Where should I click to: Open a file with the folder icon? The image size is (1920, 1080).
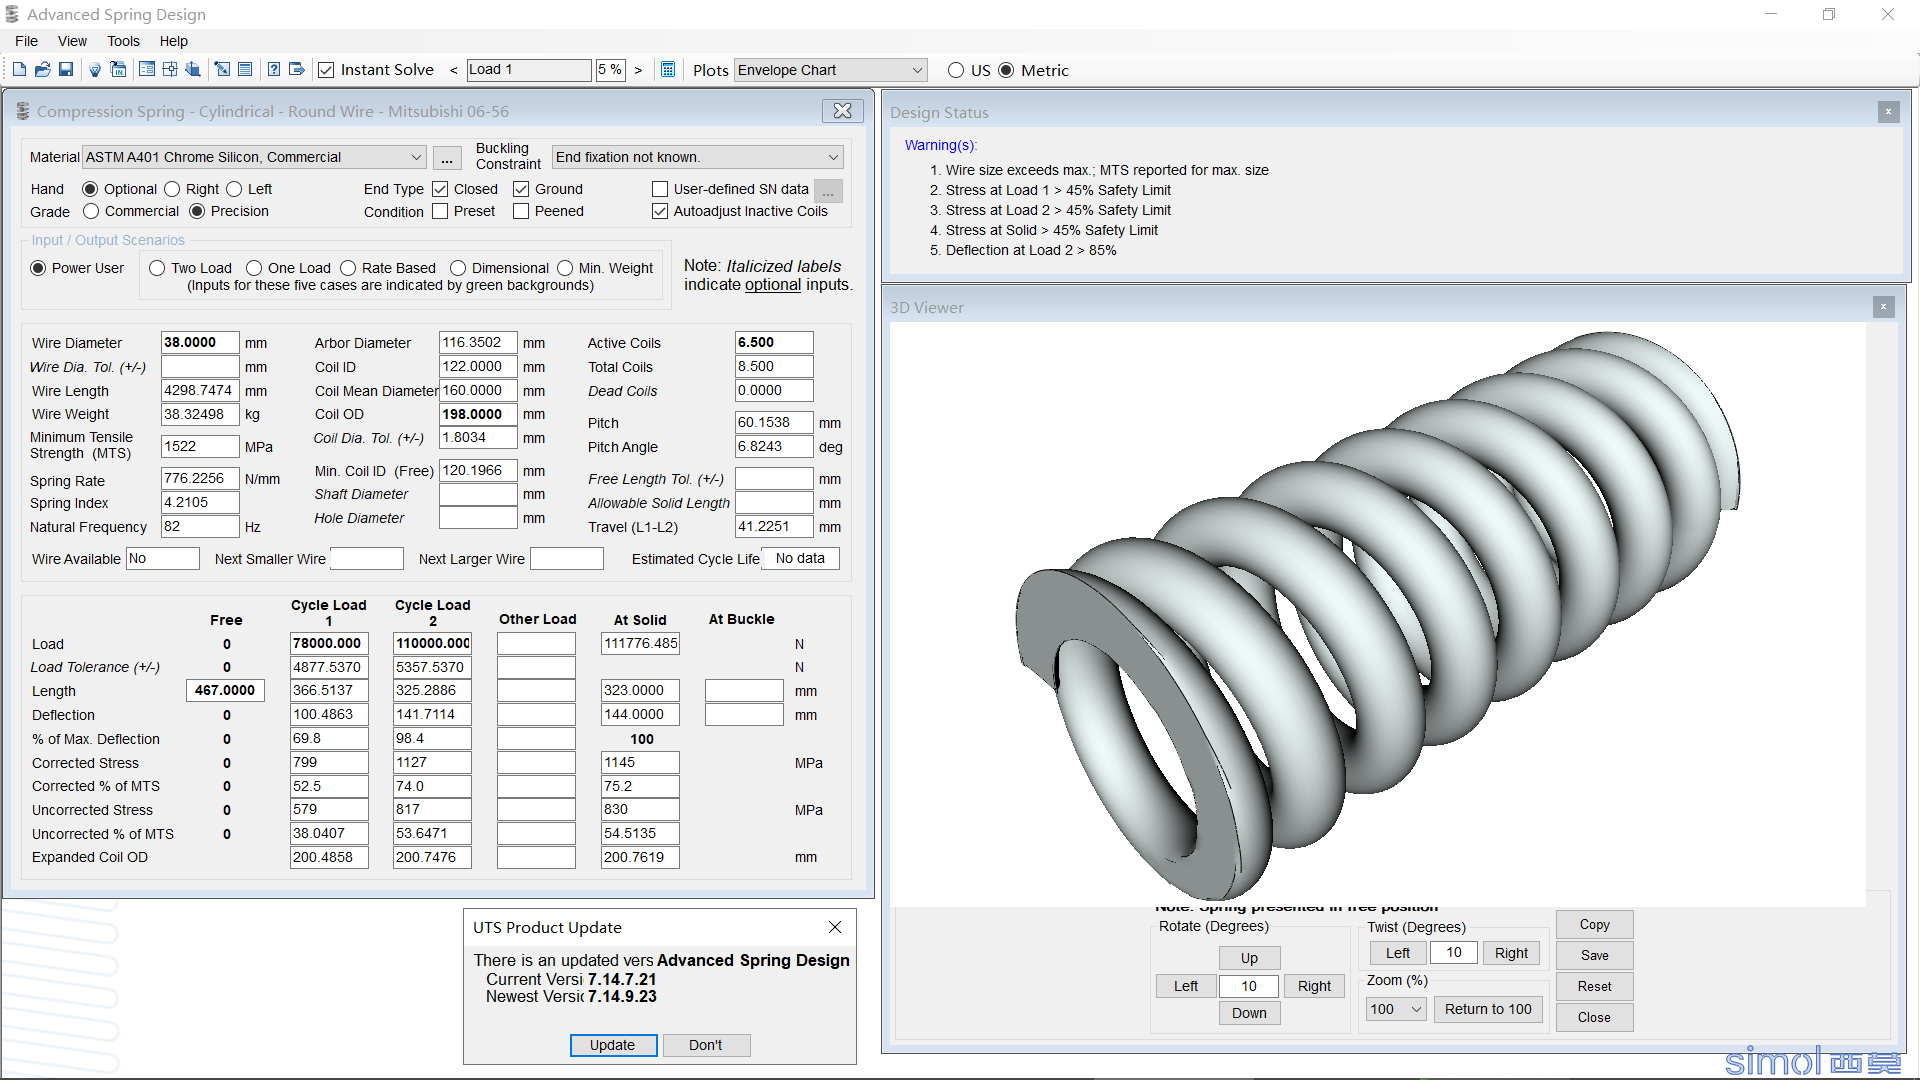click(x=42, y=70)
